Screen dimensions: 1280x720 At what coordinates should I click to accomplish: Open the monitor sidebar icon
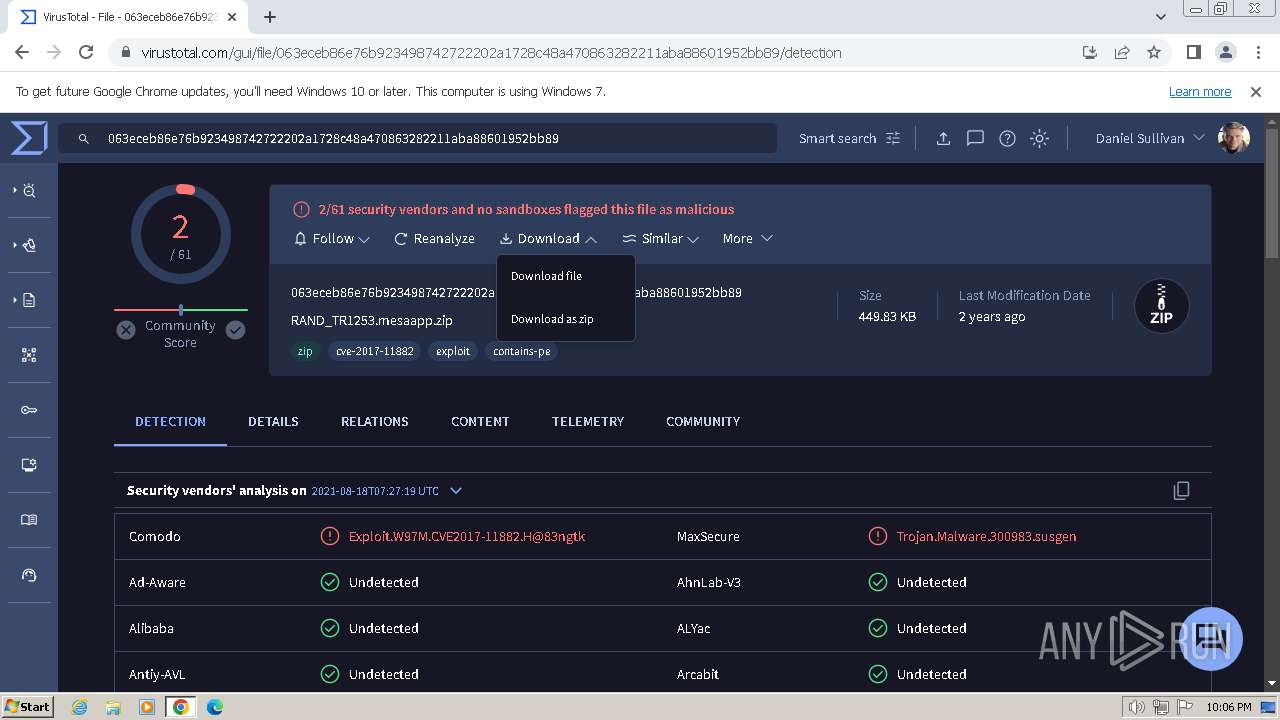29,465
